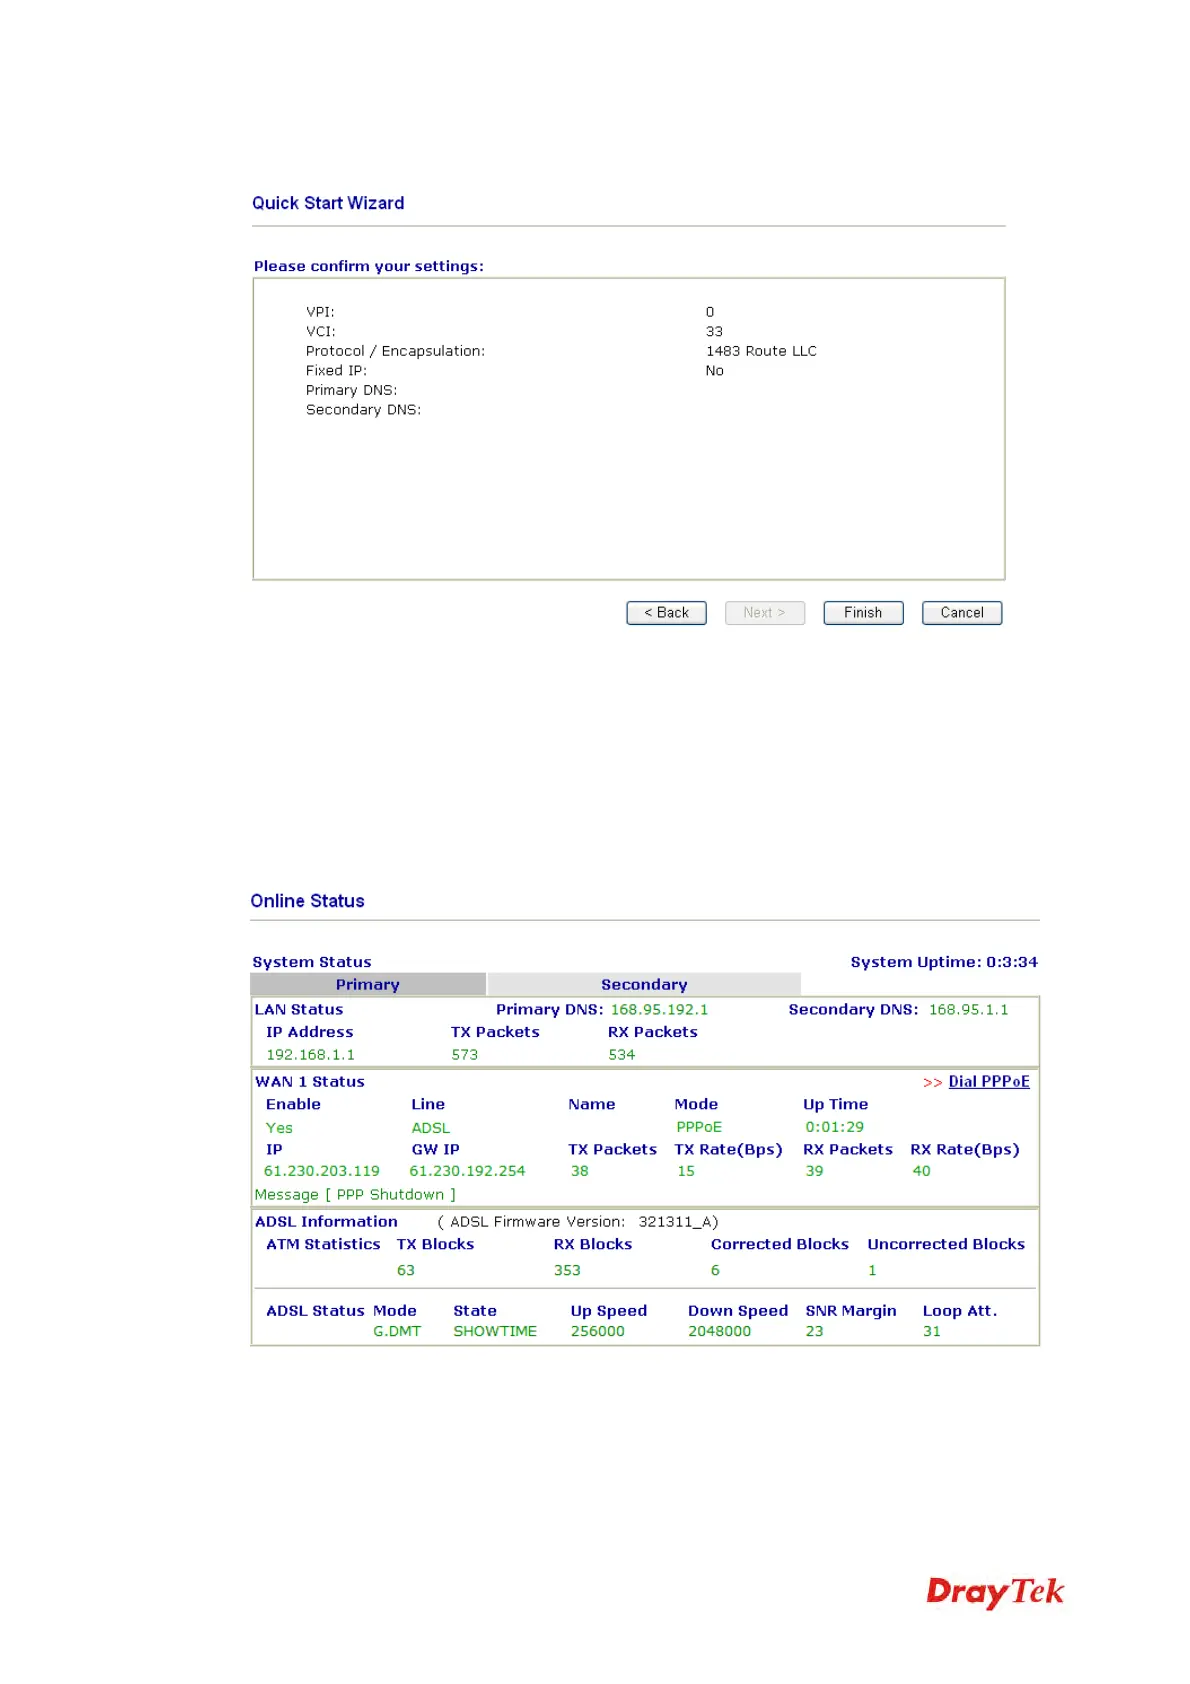Select SNR Margin value 23
The width and height of the screenshot is (1190, 1684).
pos(814,1331)
